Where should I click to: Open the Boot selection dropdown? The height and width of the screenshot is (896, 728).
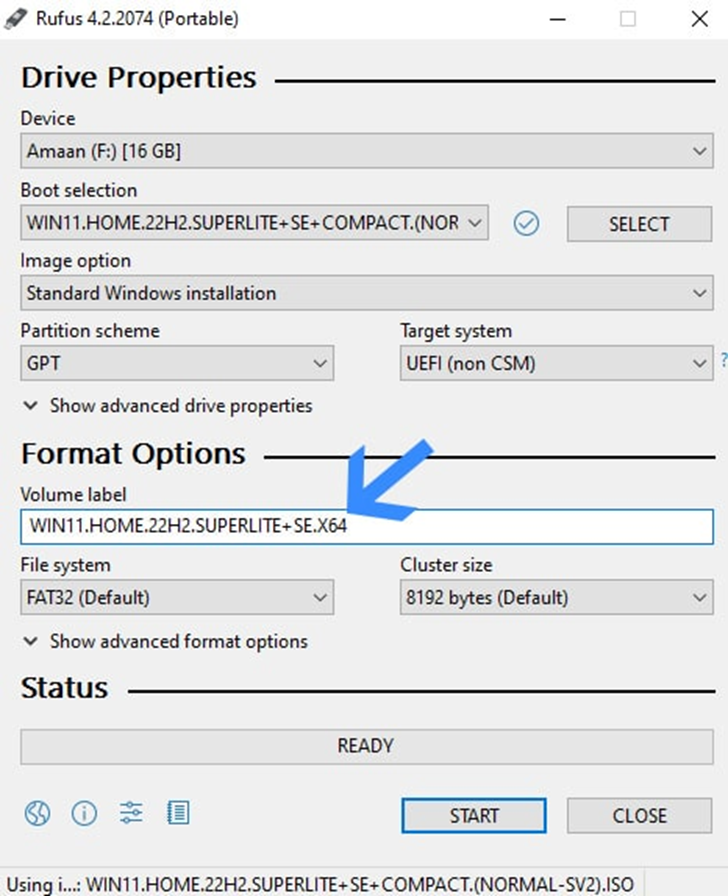click(x=254, y=222)
